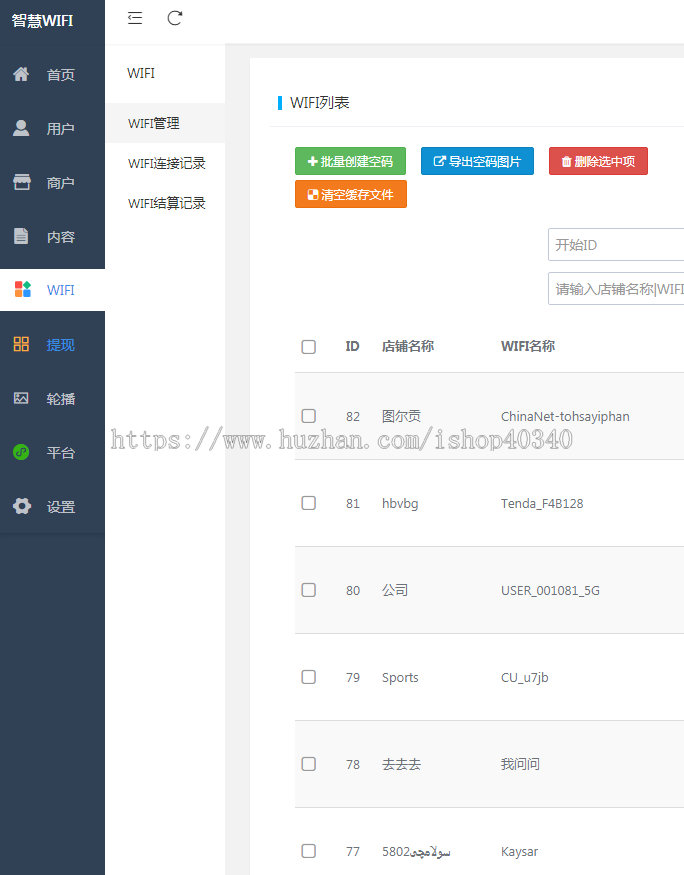The width and height of the screenshot is (684, 875).
Task: Click the document icon beside 内容
Action: [21, 236]
